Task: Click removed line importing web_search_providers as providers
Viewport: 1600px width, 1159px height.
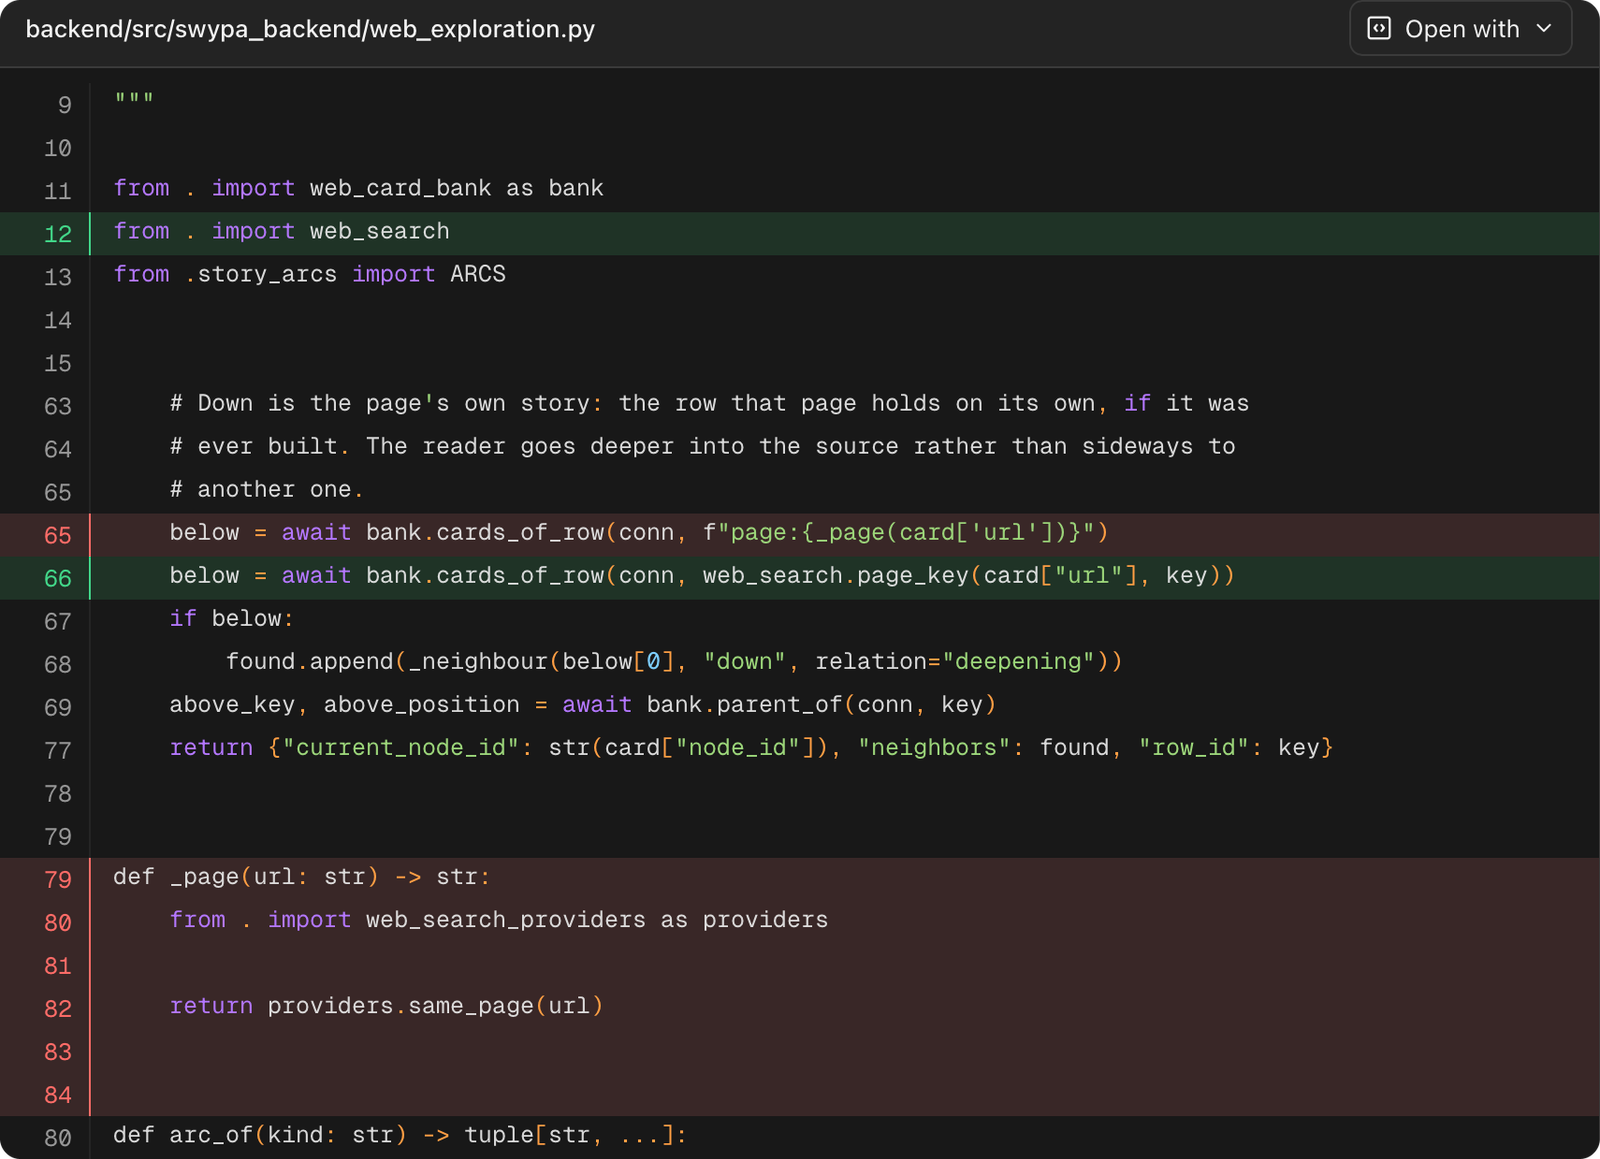Action: pyautogui.click(x=498, y=919)
